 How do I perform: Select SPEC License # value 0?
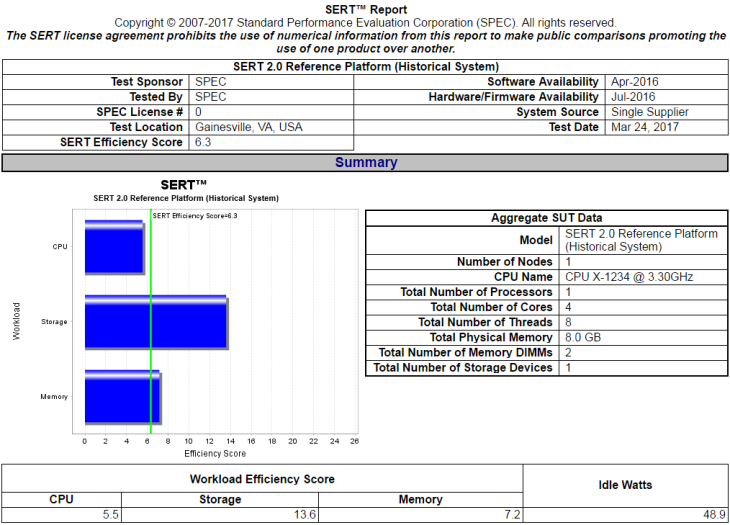tap(198, 112)
